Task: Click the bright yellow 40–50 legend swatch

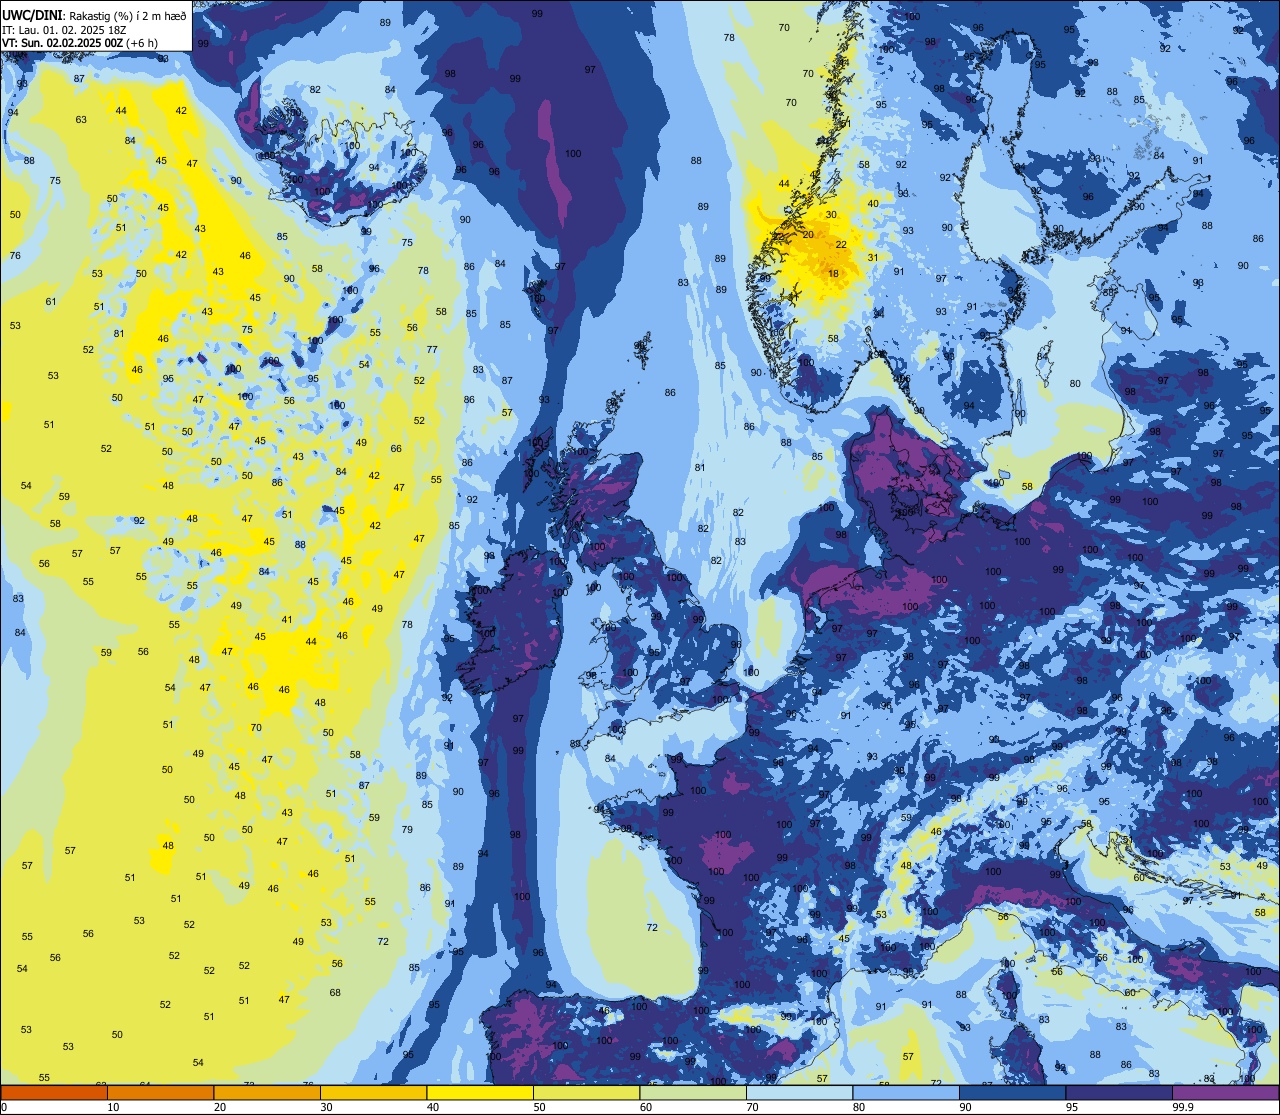Action: 480,1092
